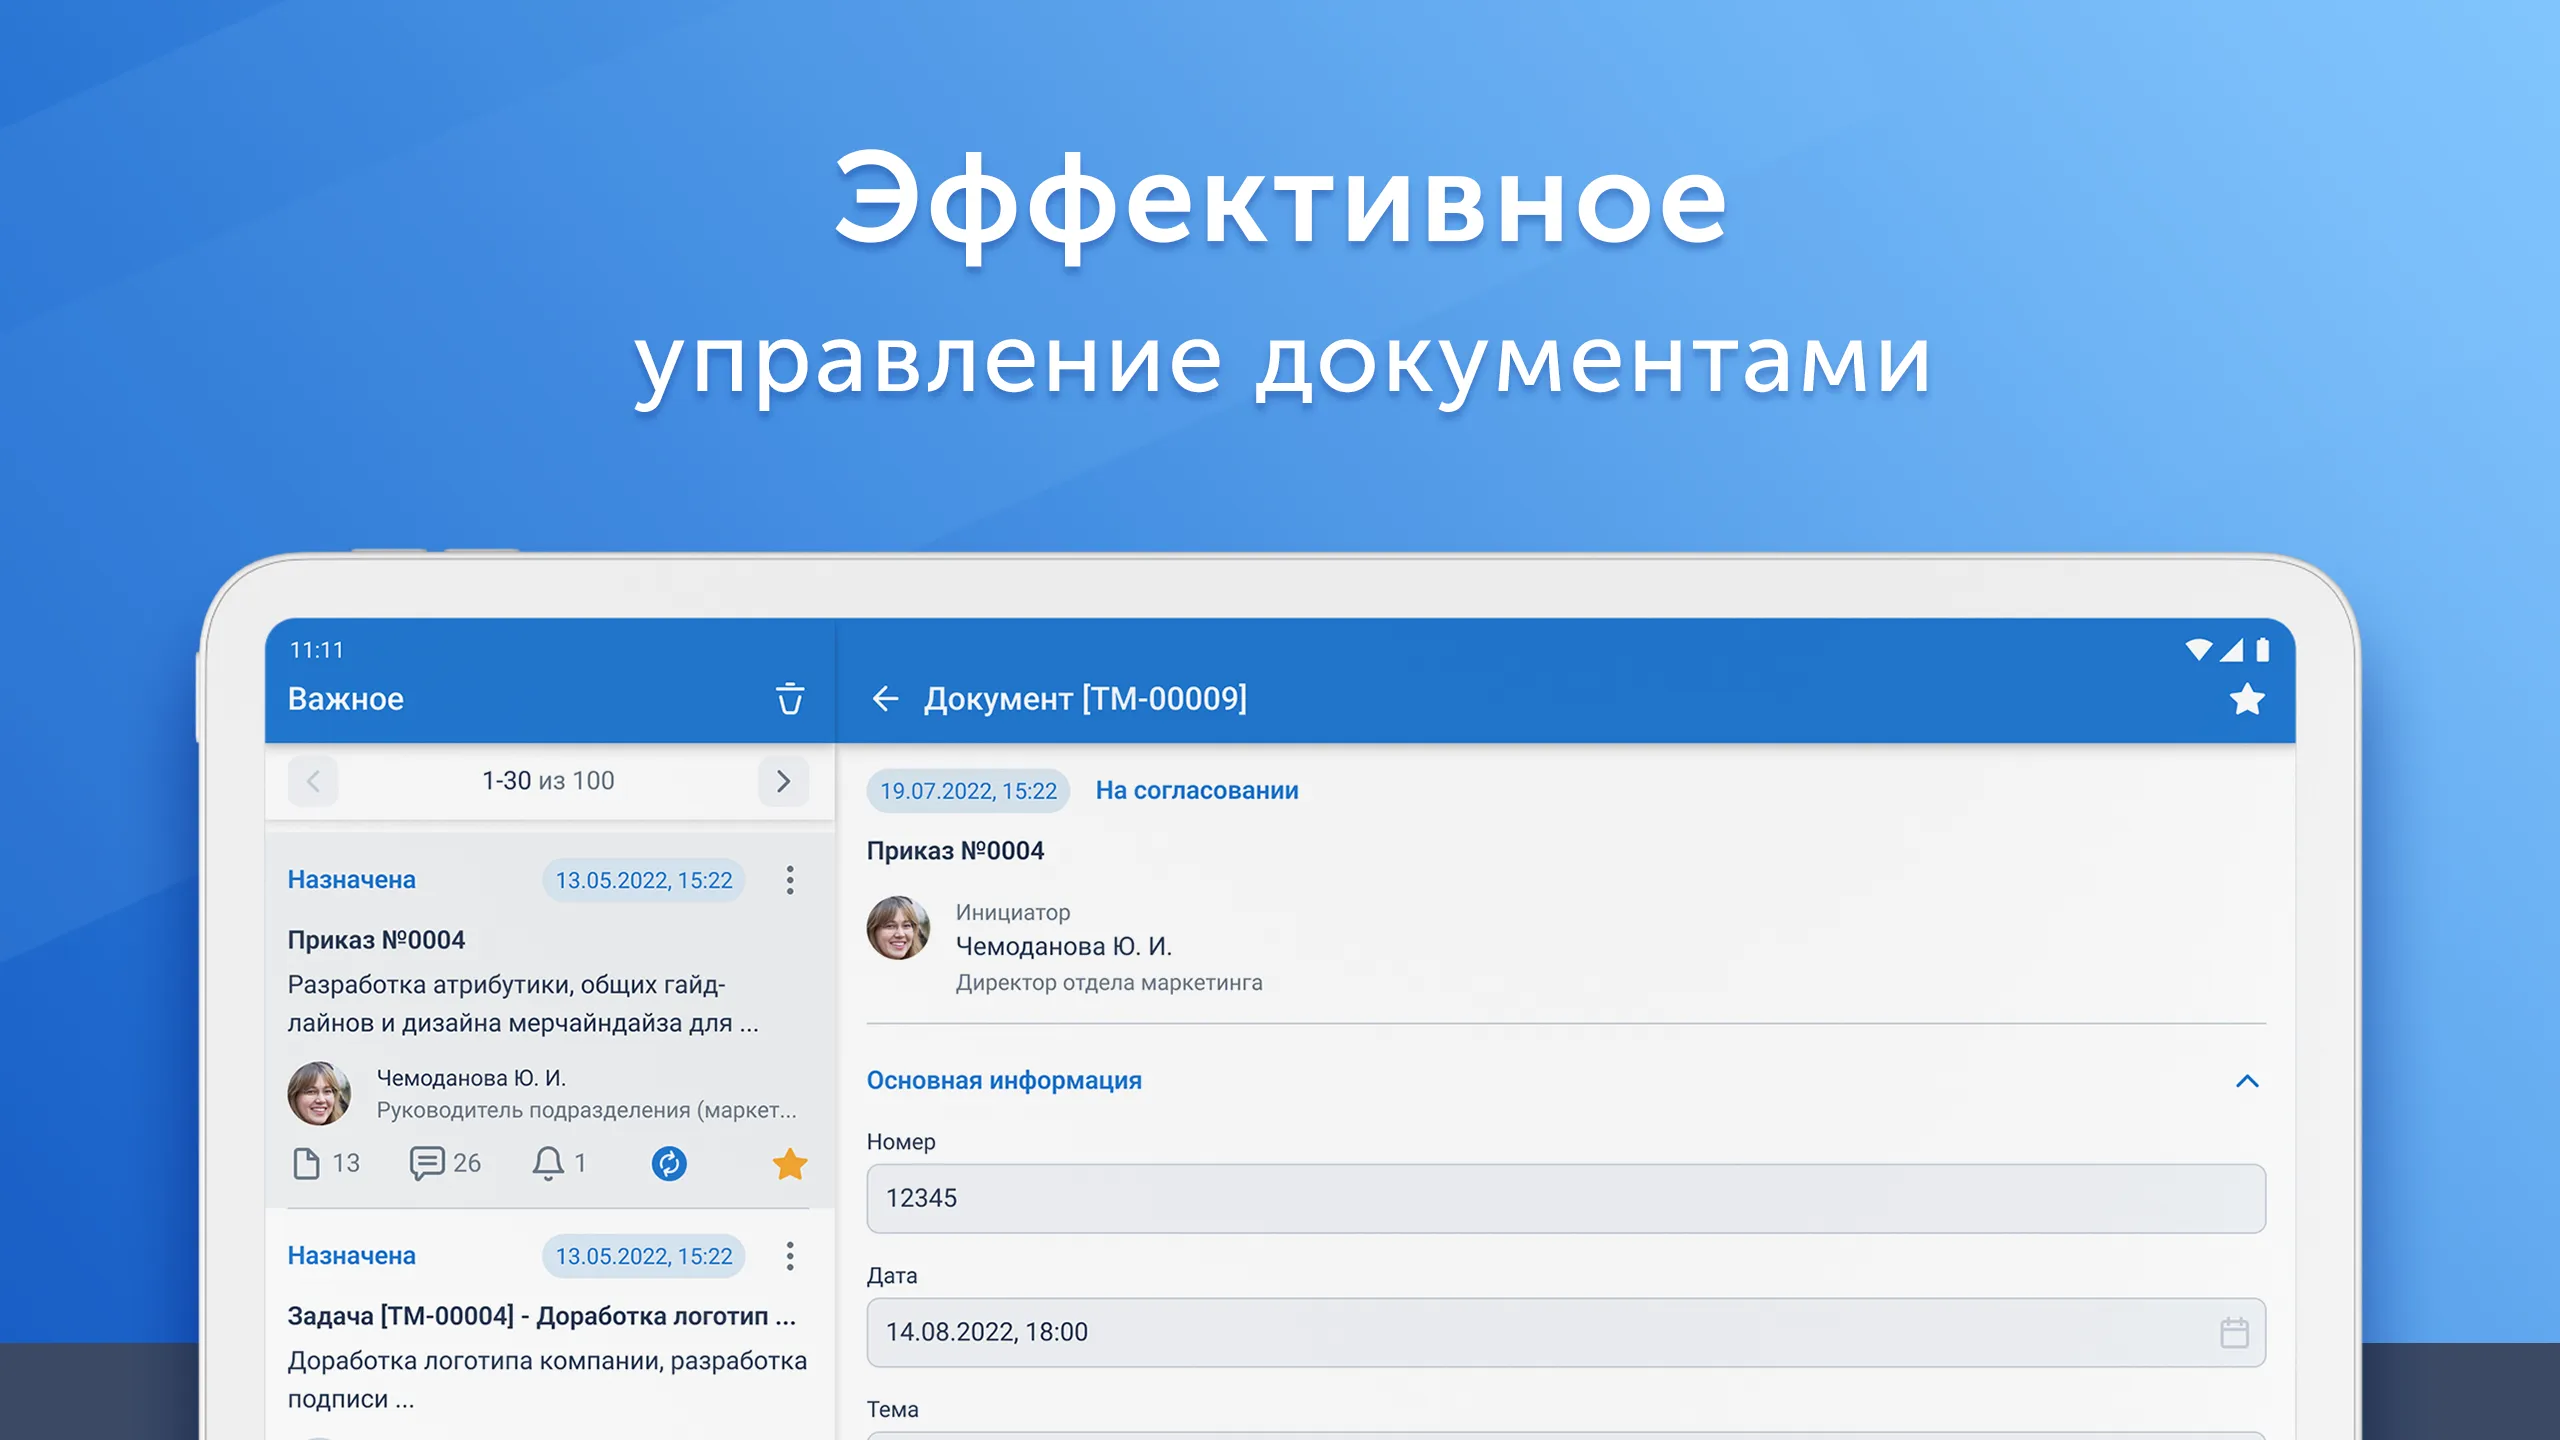Click the 1-30 из 100 pagination text
2560x1440 pixels.
[x=548, y=781]
